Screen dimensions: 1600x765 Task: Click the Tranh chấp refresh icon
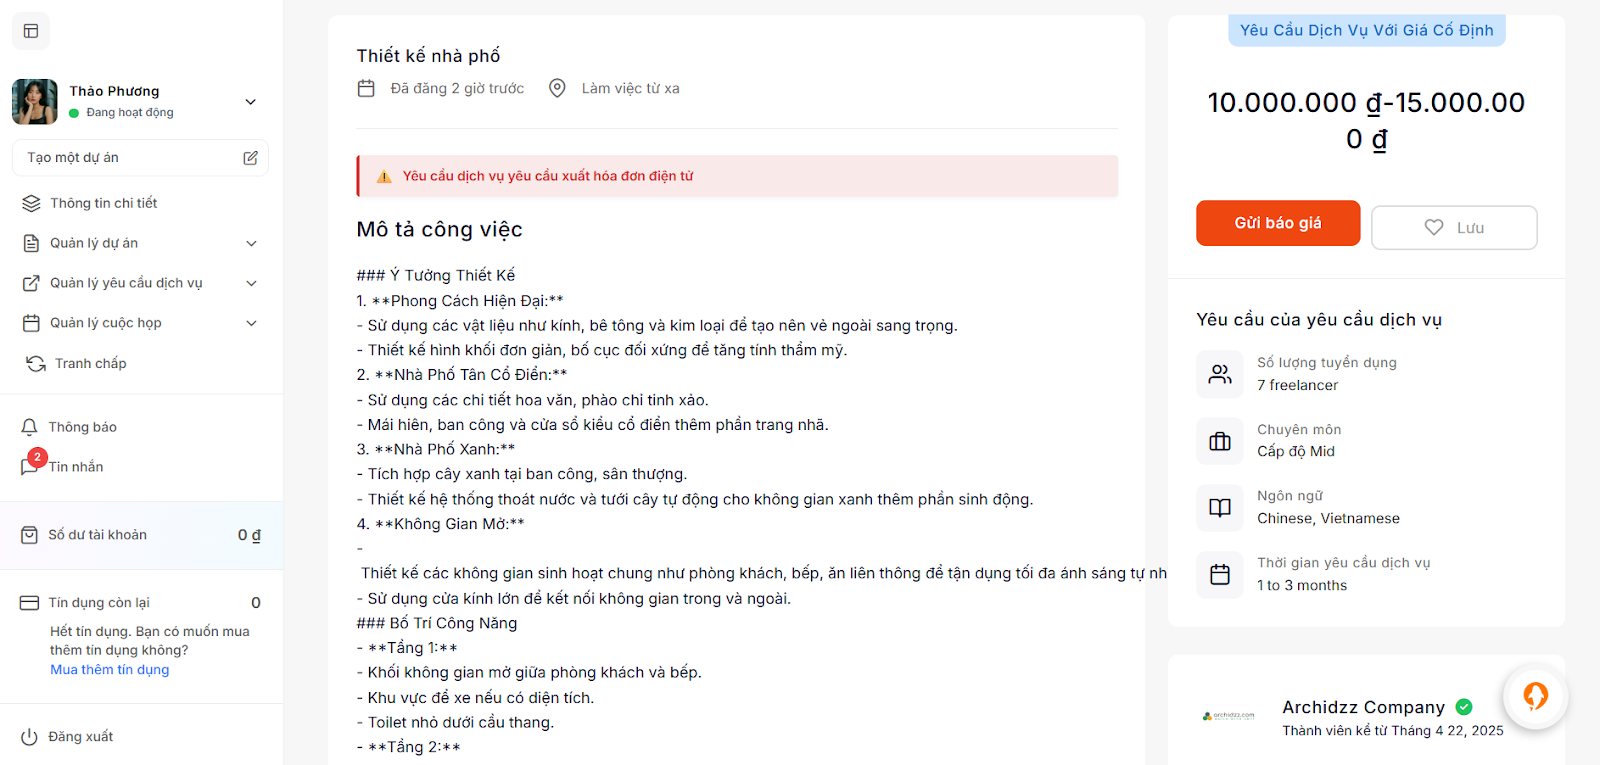coord(36,363)
